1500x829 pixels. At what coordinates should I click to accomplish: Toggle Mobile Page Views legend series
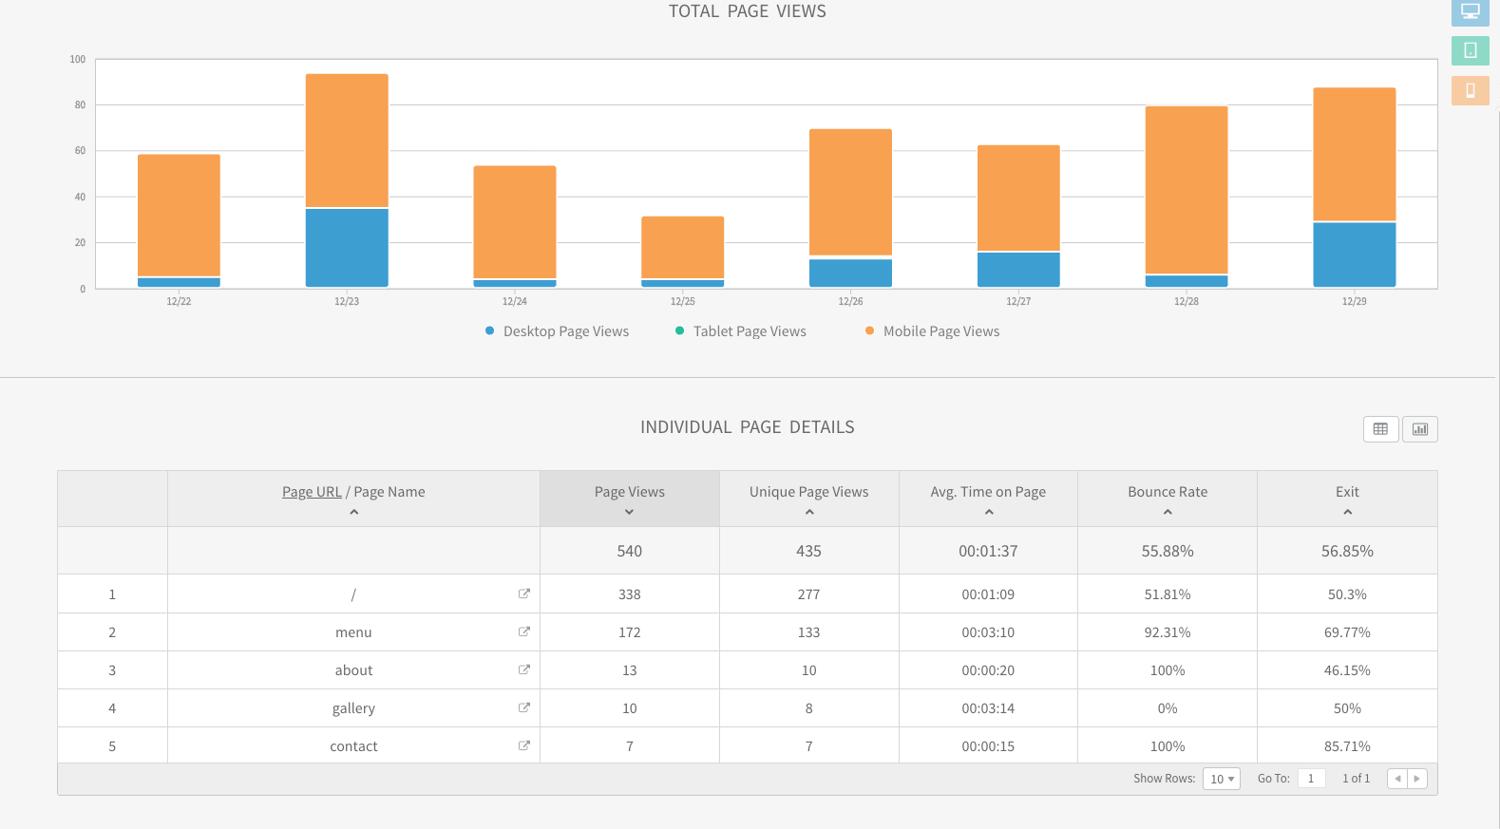pos(932,331)
